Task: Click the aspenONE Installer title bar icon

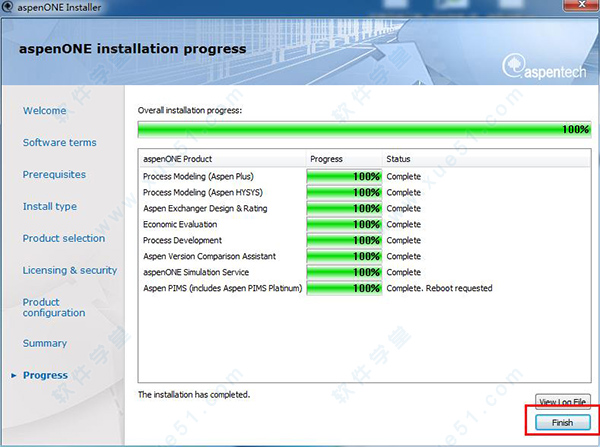Action: tap(7, 7)
